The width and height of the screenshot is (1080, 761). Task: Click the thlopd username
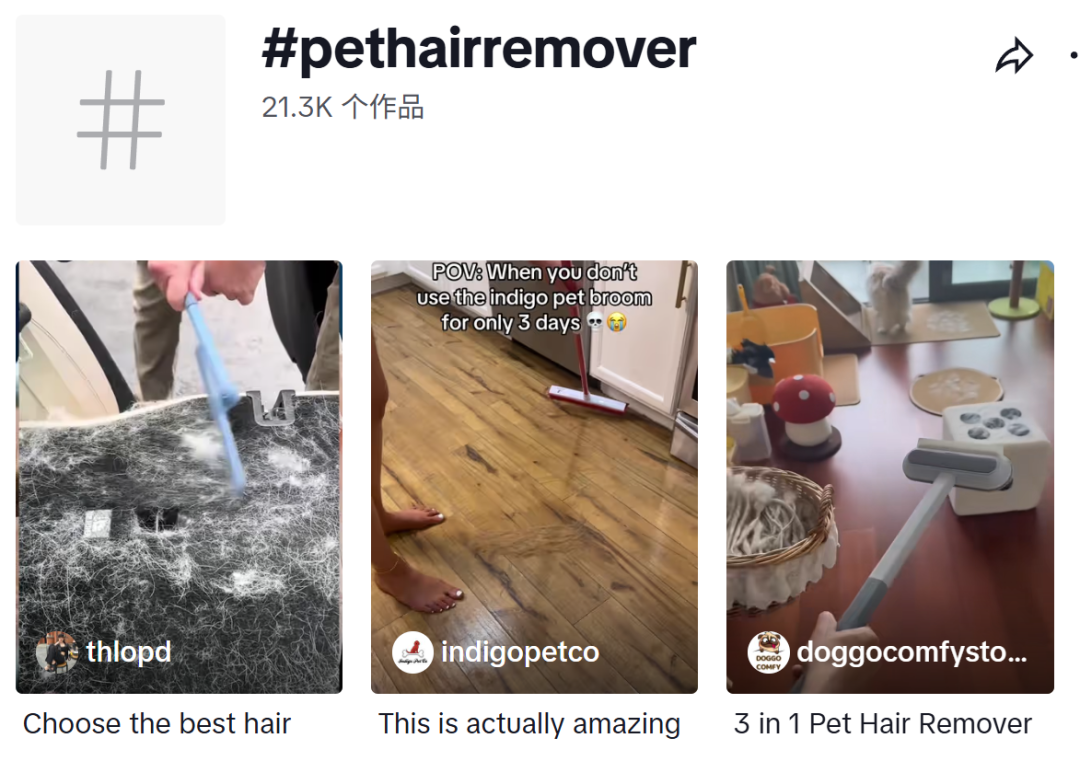pos(129,651)
